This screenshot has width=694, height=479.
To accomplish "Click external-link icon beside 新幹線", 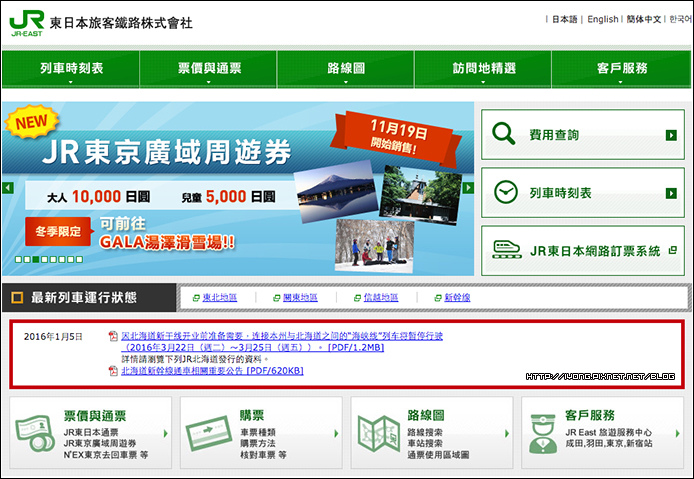I will pos(438,298).
